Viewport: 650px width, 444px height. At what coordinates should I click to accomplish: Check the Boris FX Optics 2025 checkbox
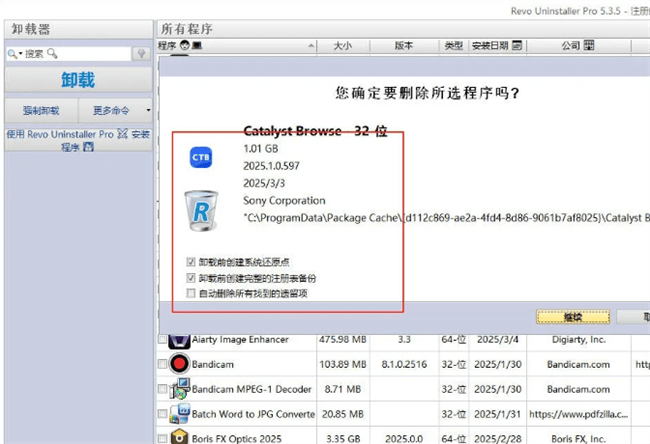[162, 439]
